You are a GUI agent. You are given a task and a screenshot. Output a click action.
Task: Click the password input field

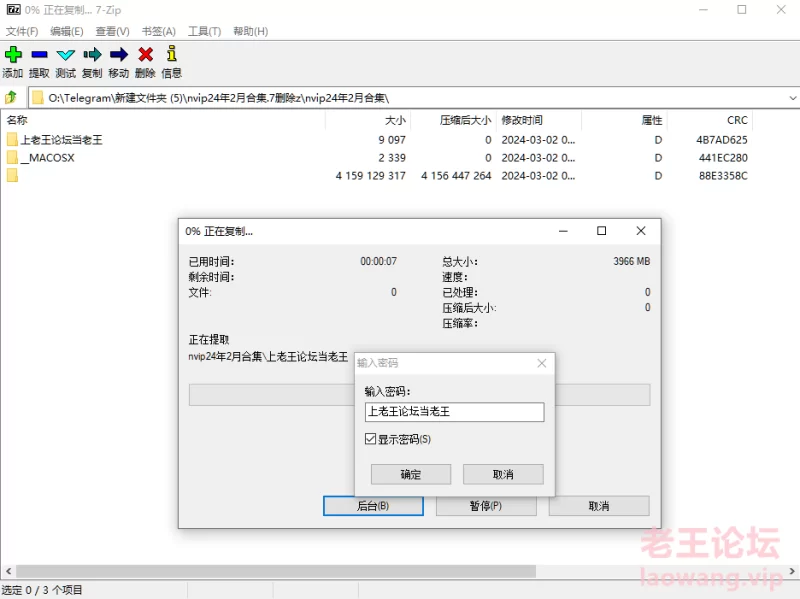point(455,412)
